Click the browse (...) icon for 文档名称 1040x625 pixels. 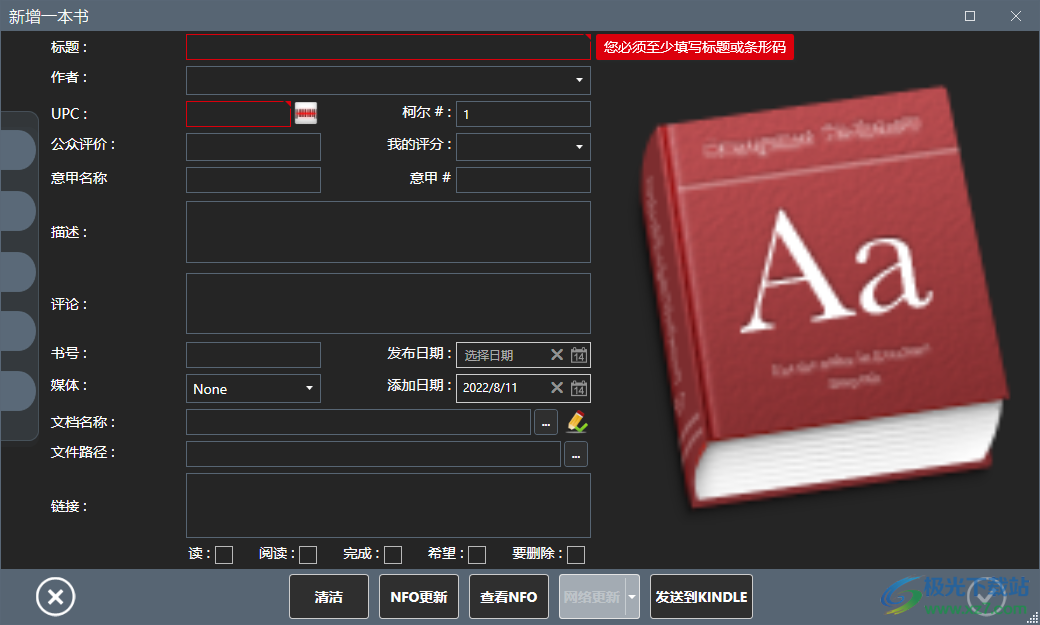pos(545,422)
